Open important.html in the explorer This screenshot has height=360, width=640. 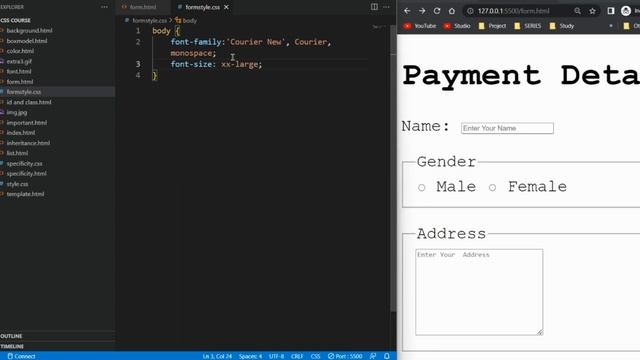[x=27, y=122]
